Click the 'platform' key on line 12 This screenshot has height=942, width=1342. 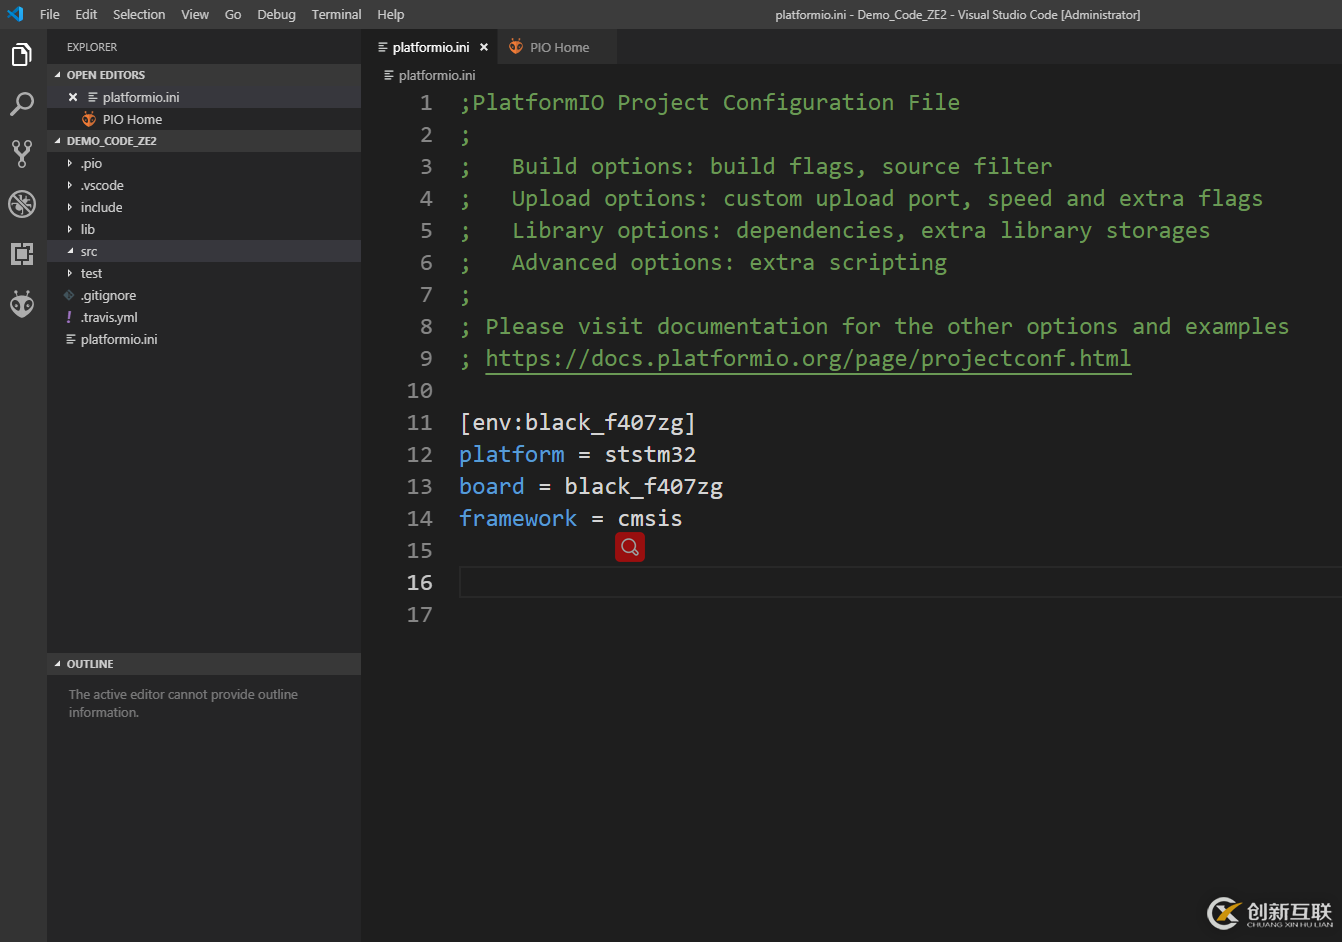tap(512, 454)
